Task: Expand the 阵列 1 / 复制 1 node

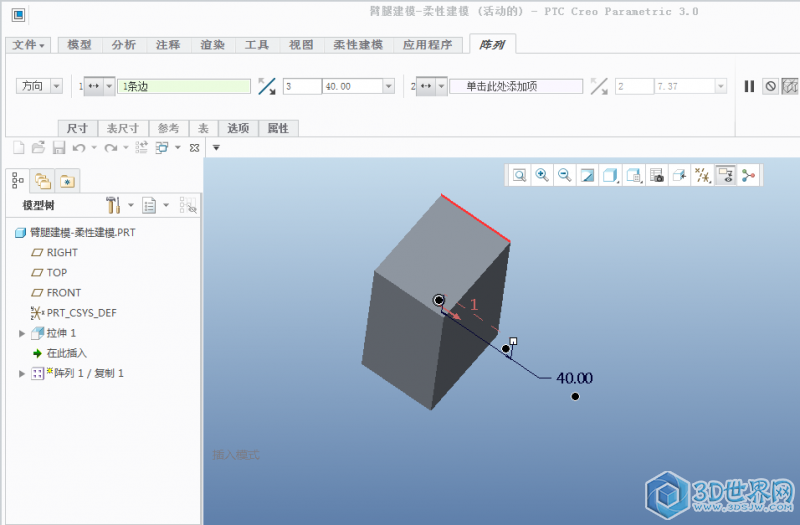Action: [x=22, y=373]
